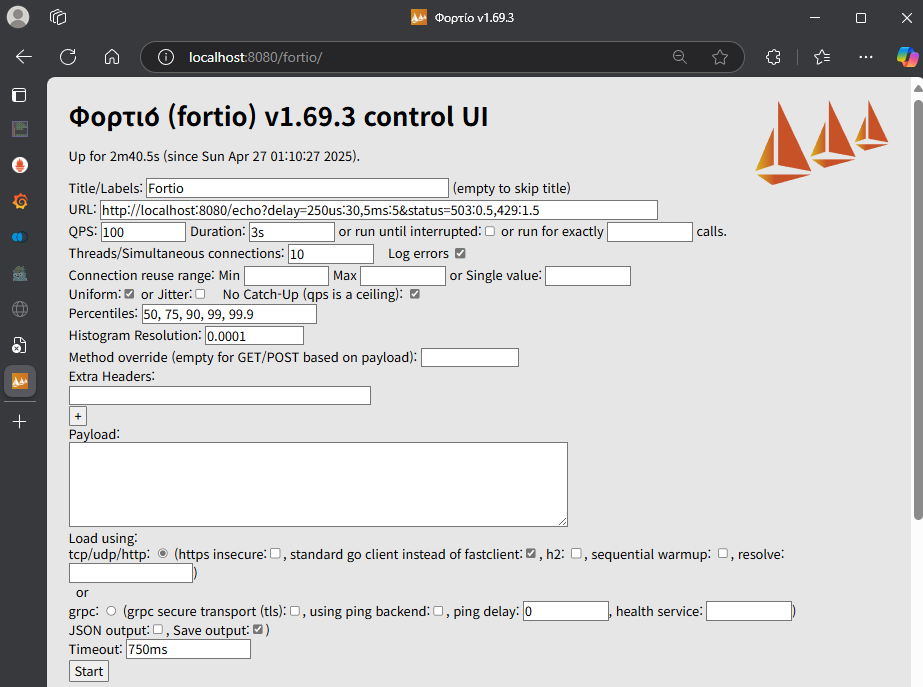Viewport: 923px width, 687px height.
Task: Click the ping delay field
Action: [566, 611]
